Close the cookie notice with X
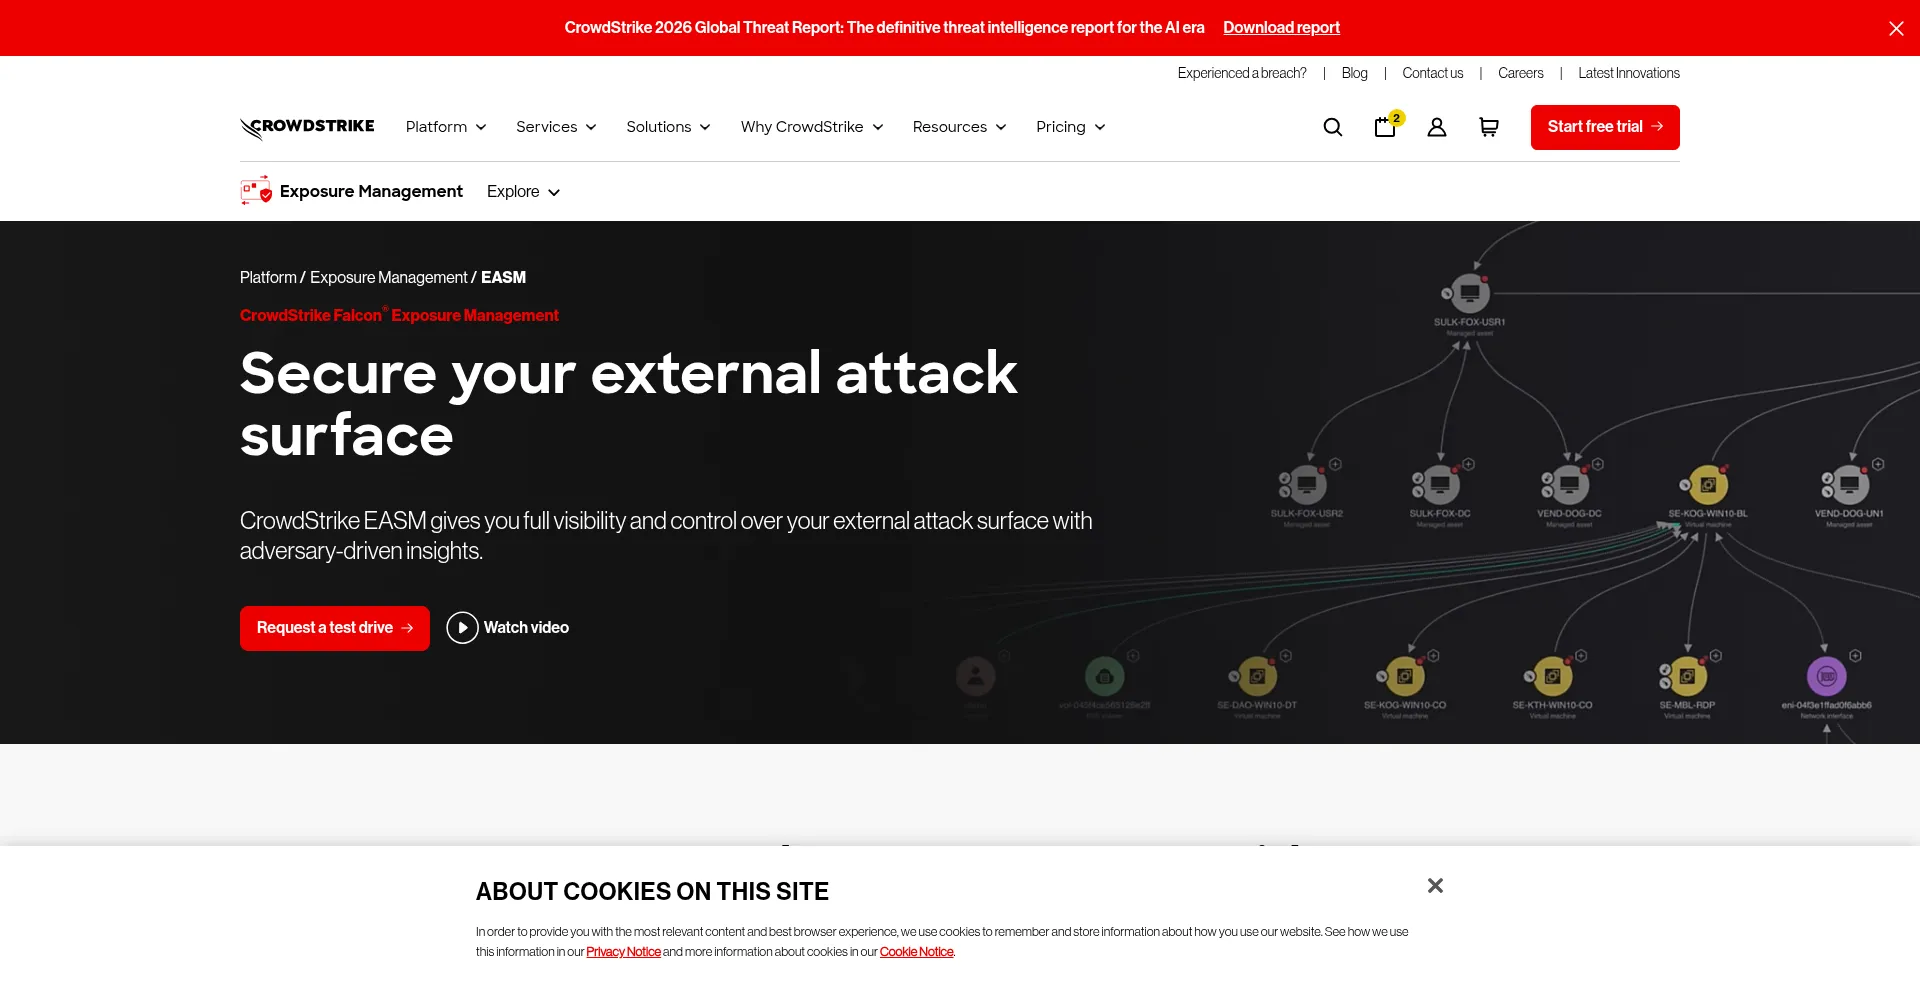The width and height of the screenshot is (1920, 993). pos(1435,885)
